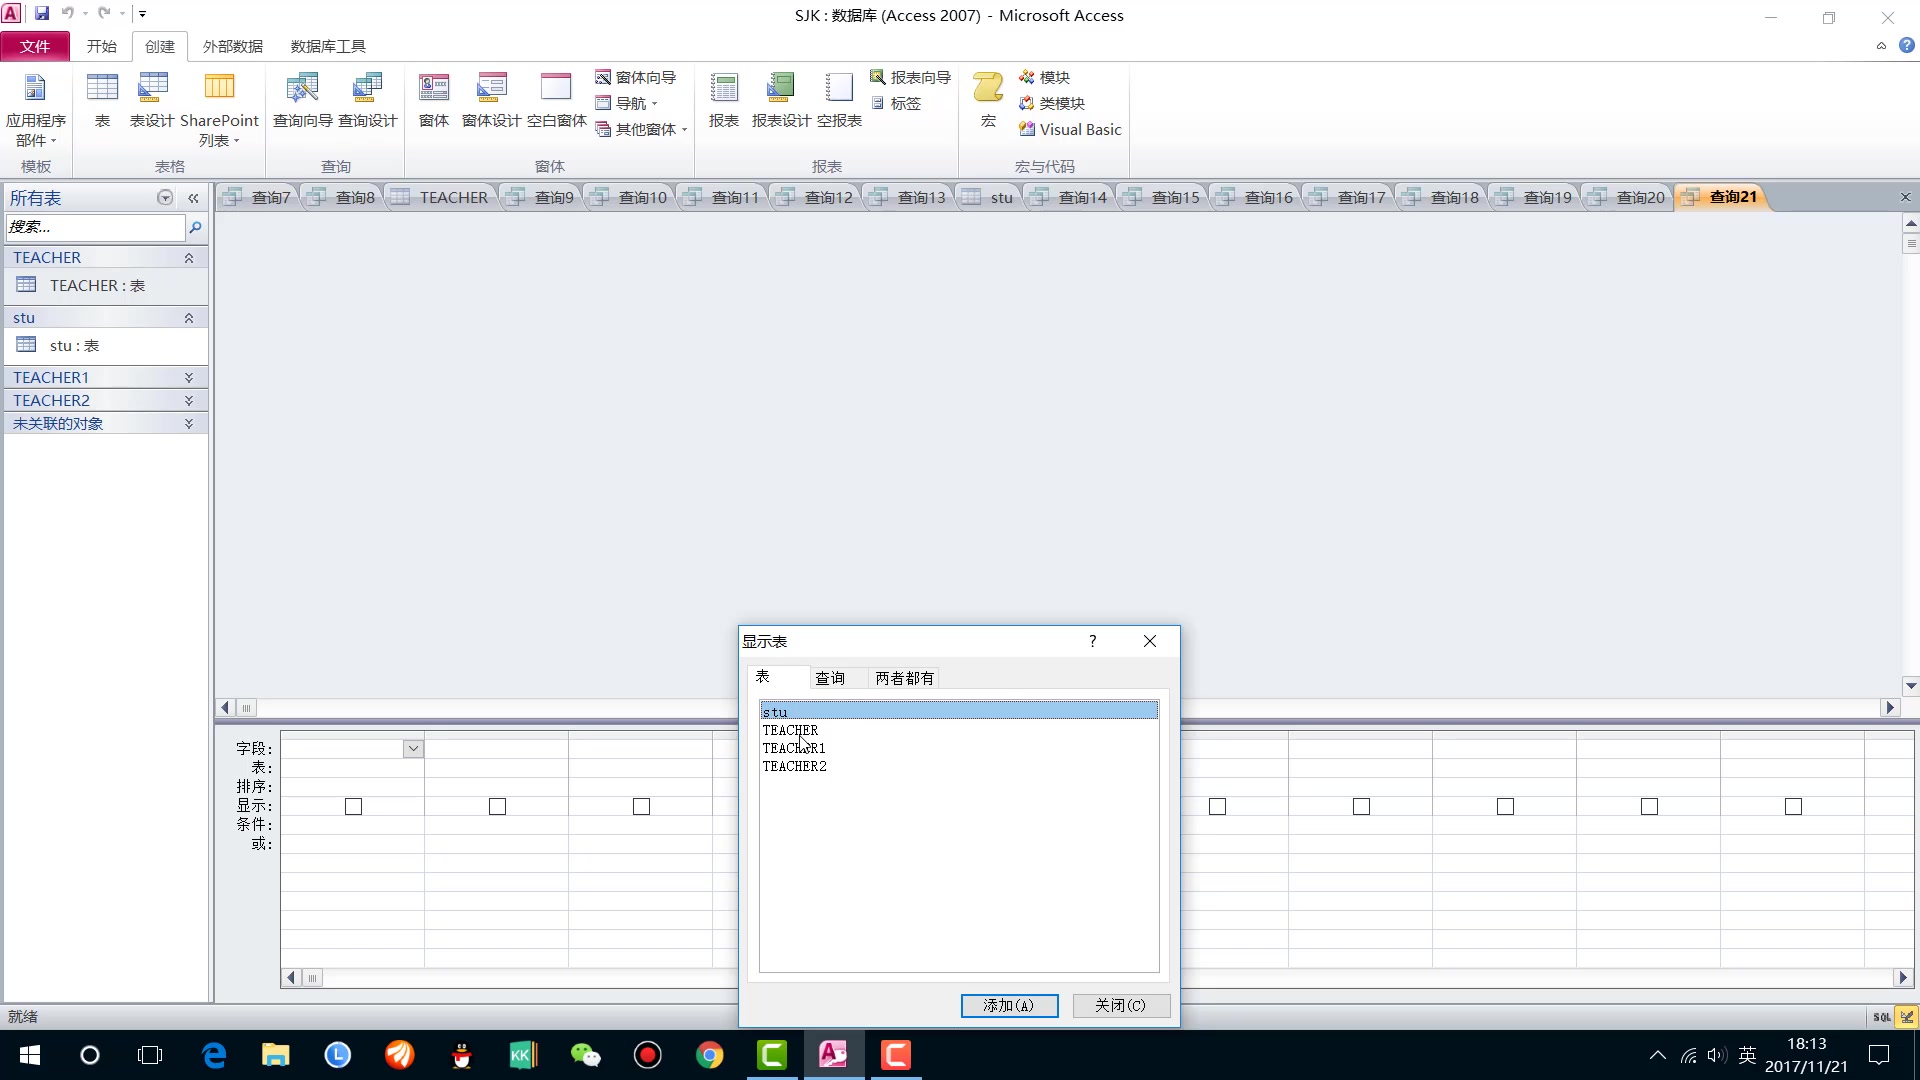Launch Form Wizard (窗体向导)
This screenshot has height=1080, width=1920.
[x=636, y=77]
